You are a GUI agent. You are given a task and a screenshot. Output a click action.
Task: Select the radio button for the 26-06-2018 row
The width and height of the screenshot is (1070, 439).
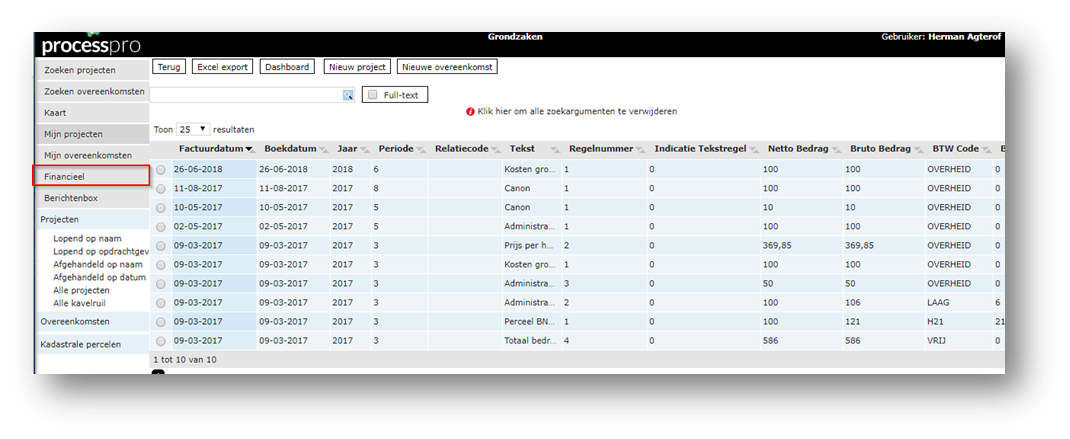[161, 170]
